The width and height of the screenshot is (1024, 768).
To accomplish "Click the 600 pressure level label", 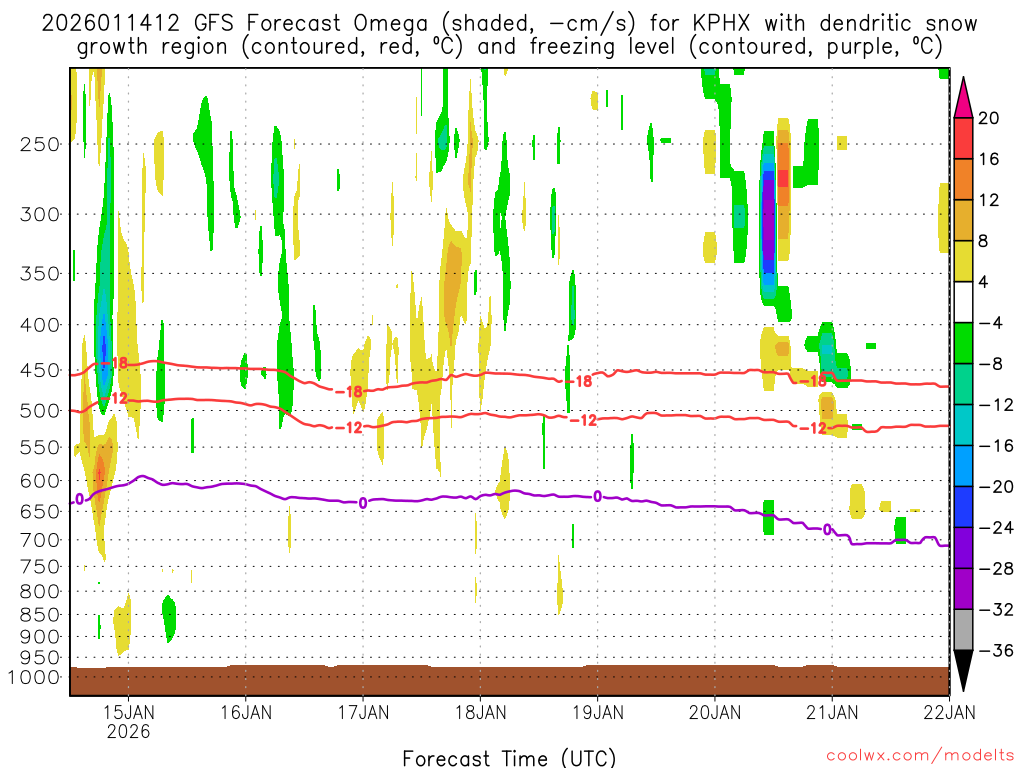I will pos(39,481).
